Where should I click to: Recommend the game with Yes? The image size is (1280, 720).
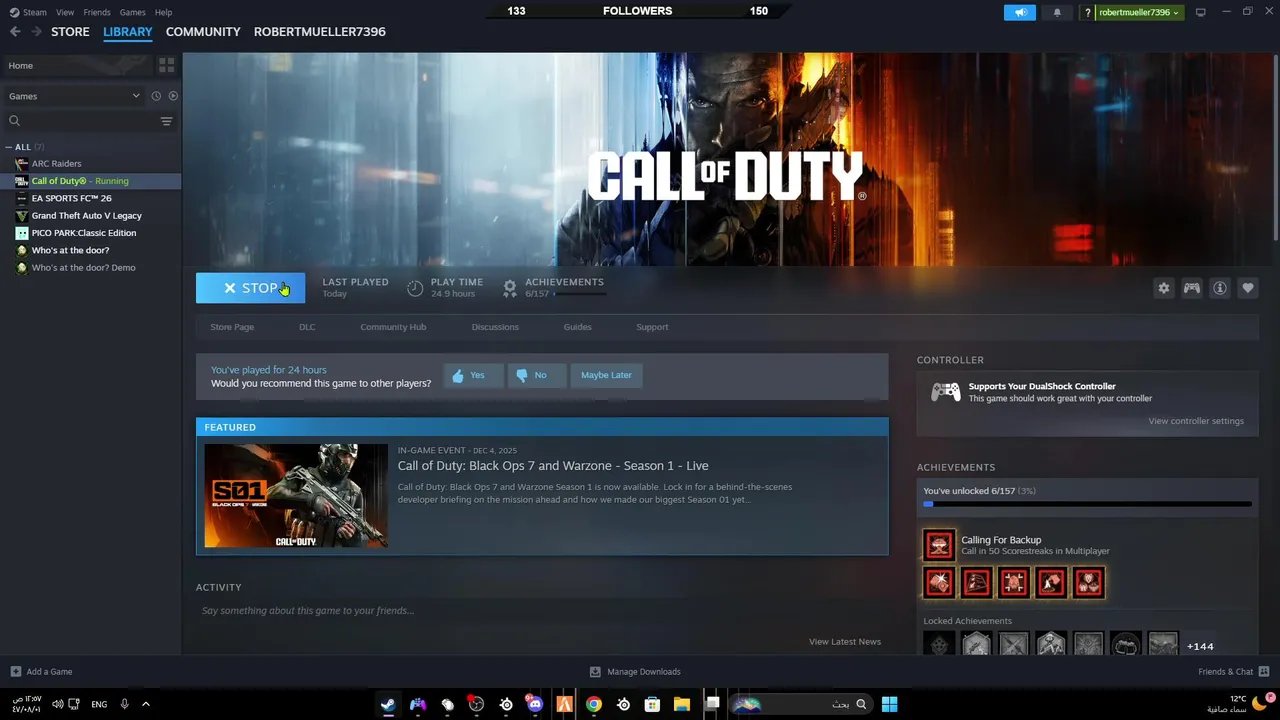click(473, 375)
